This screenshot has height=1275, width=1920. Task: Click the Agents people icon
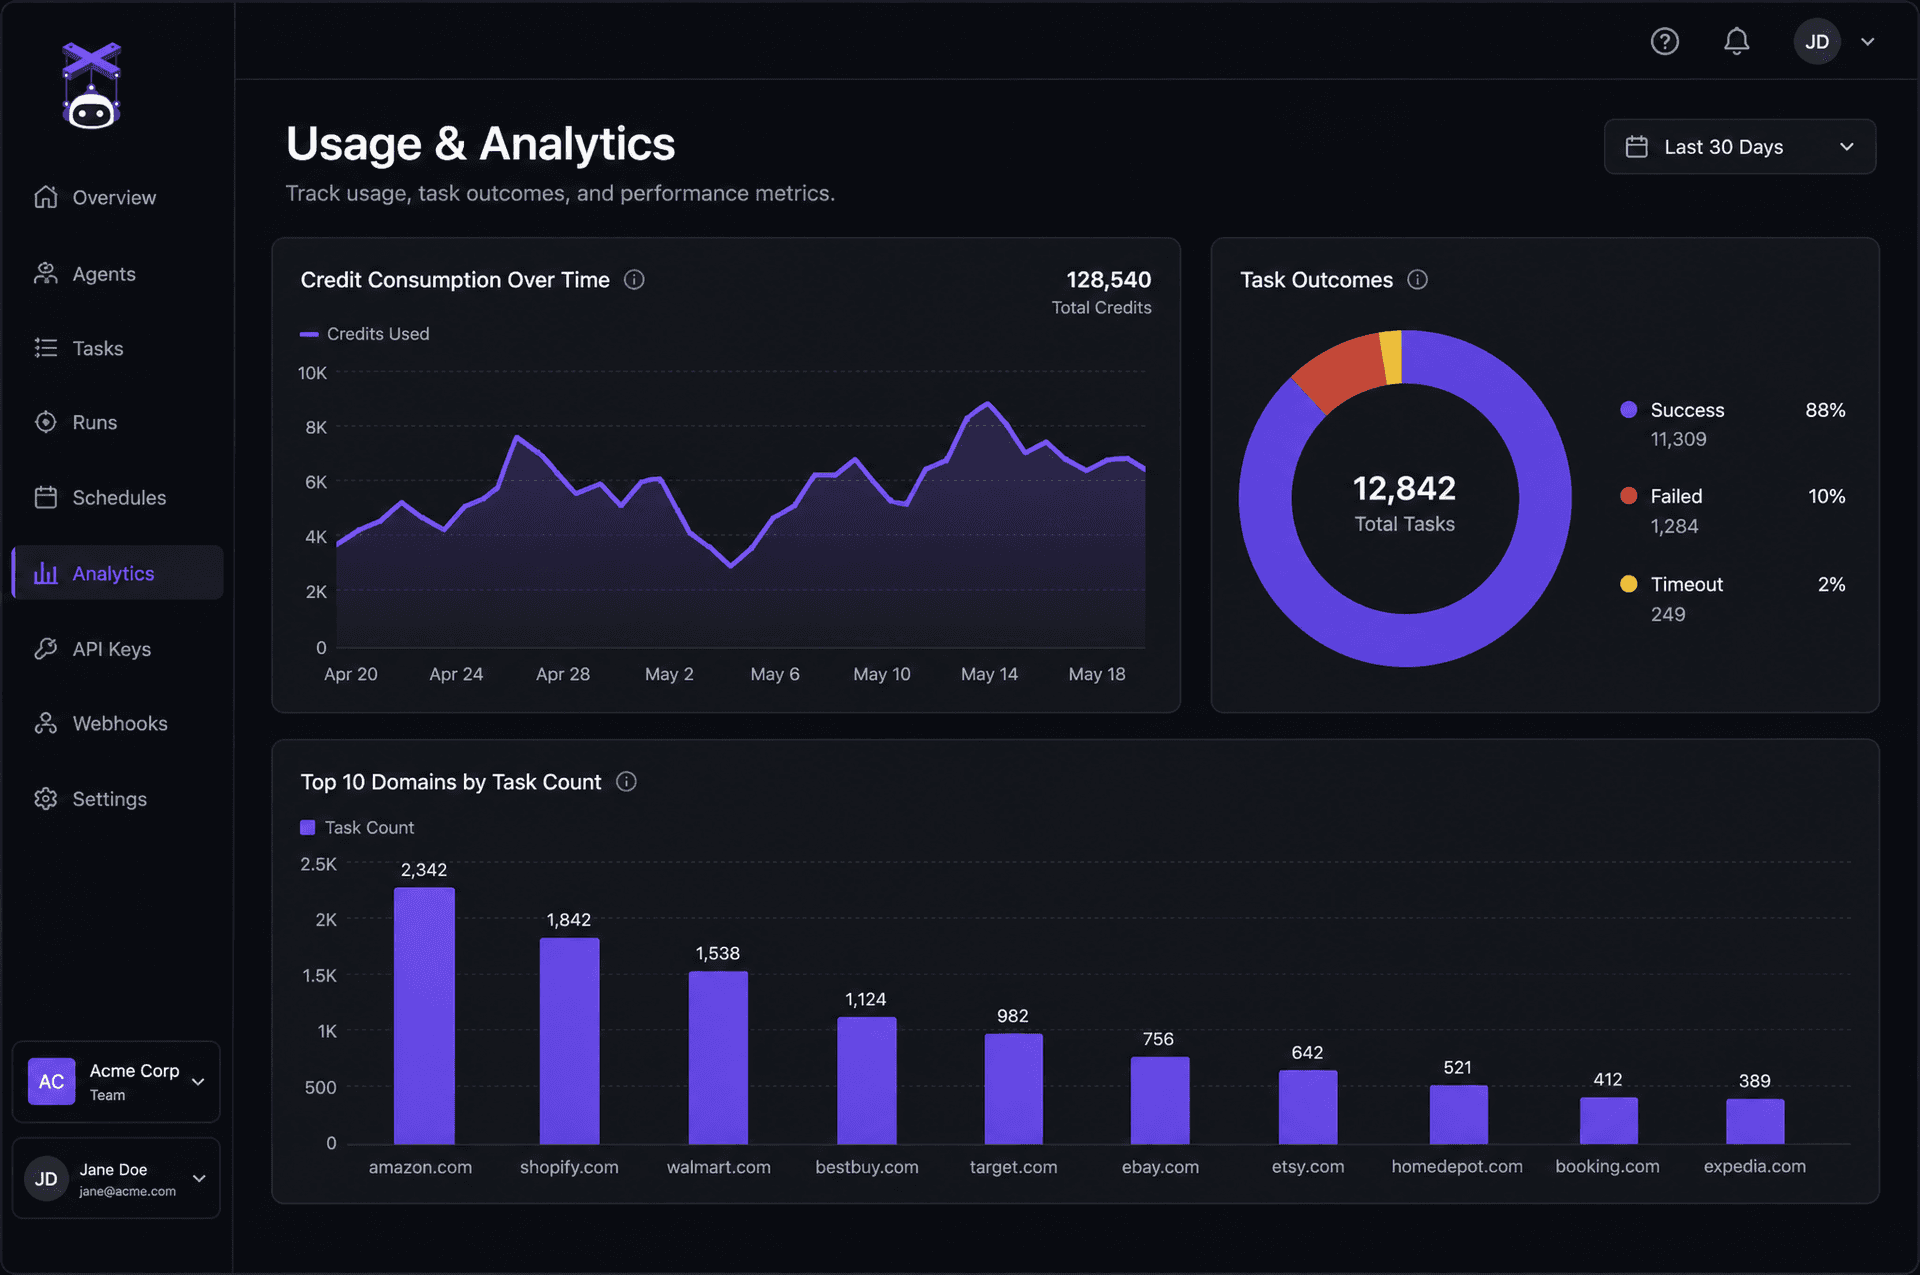[46, 273]
